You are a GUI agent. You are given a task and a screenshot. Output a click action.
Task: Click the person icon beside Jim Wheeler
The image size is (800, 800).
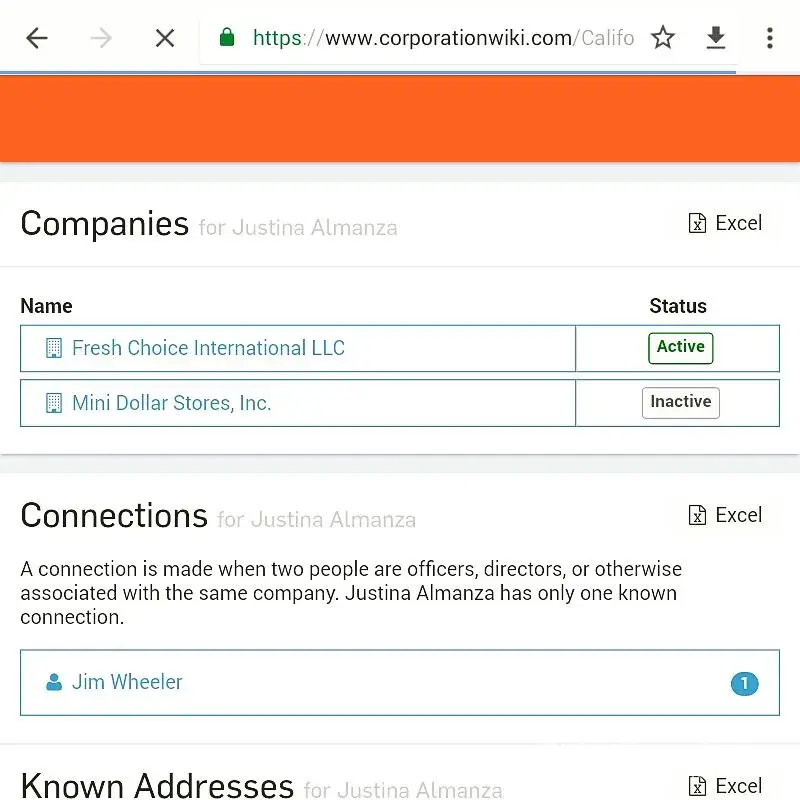(x=54, y=682)
